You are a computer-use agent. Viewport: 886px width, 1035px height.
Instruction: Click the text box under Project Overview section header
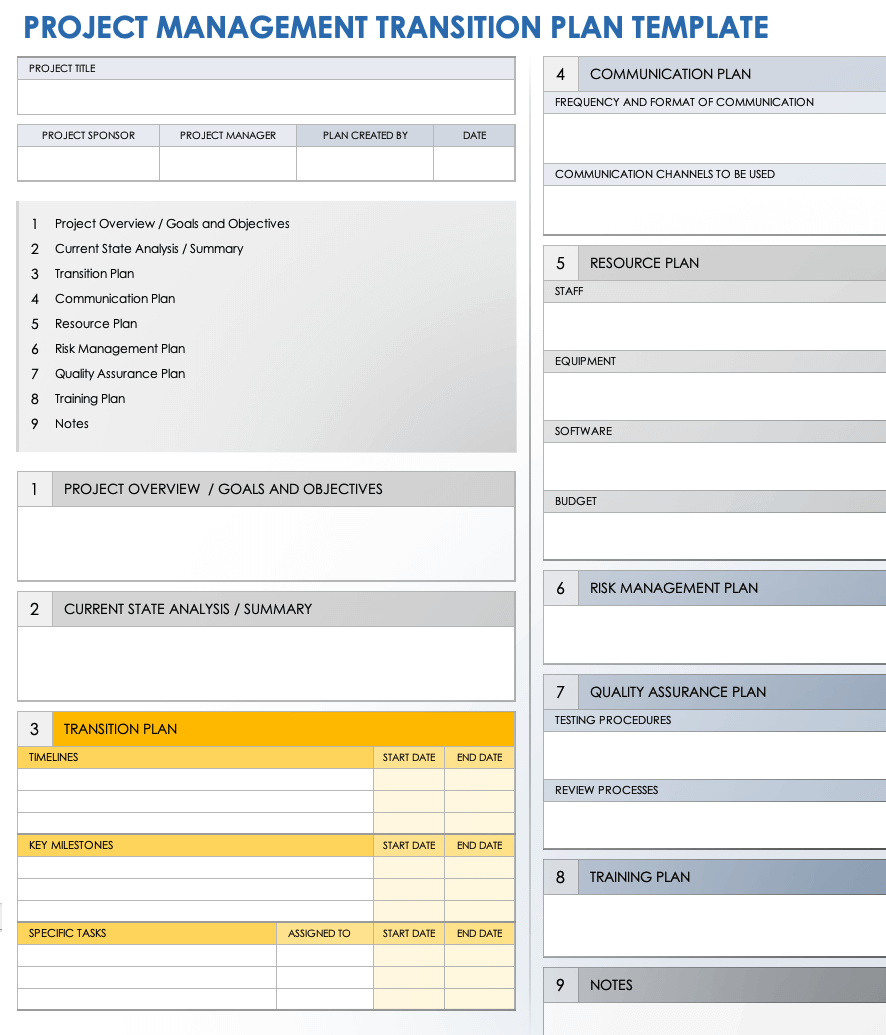[x=266, y=543]
